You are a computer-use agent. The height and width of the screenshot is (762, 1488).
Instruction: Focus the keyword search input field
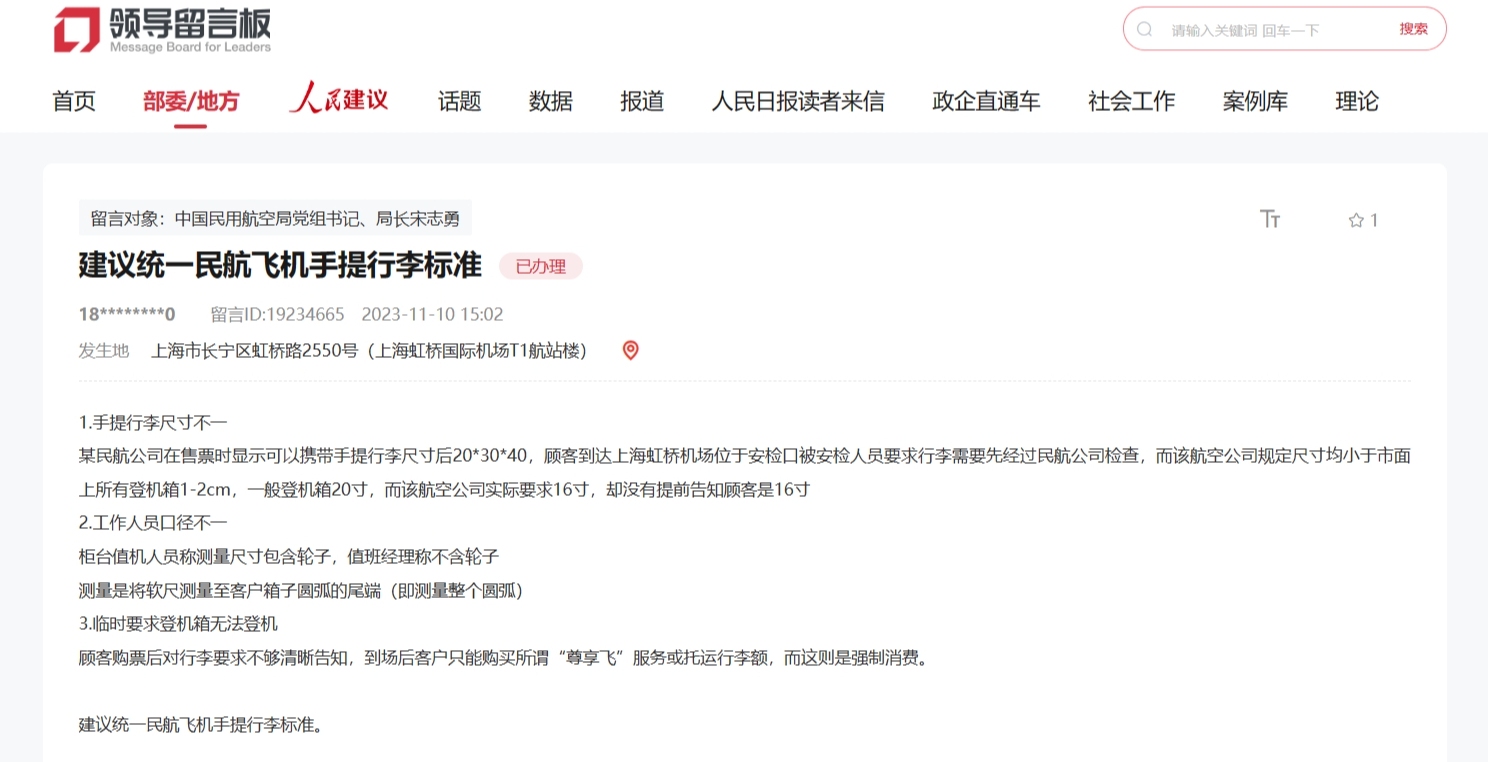tap(1270, 30)
